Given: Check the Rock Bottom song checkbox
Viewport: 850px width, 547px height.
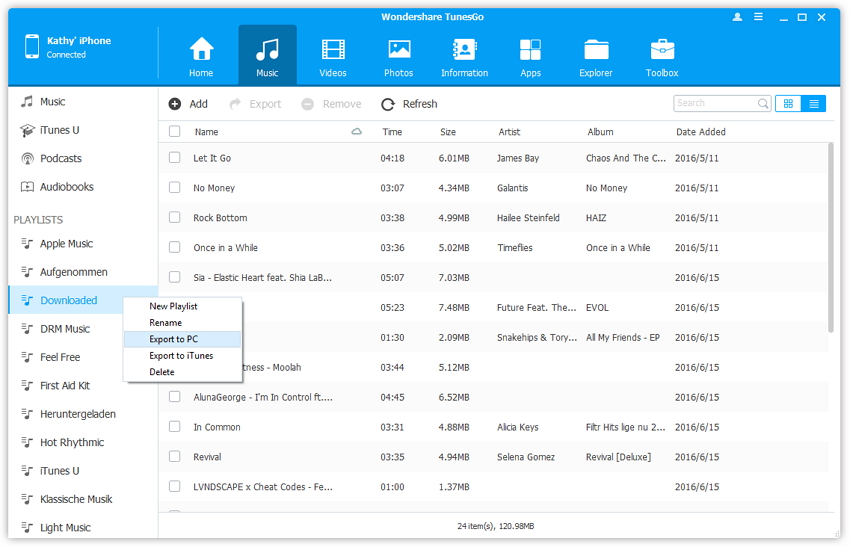Looking at the screenshot, I should pyautogui.click(x=175, y=218).
